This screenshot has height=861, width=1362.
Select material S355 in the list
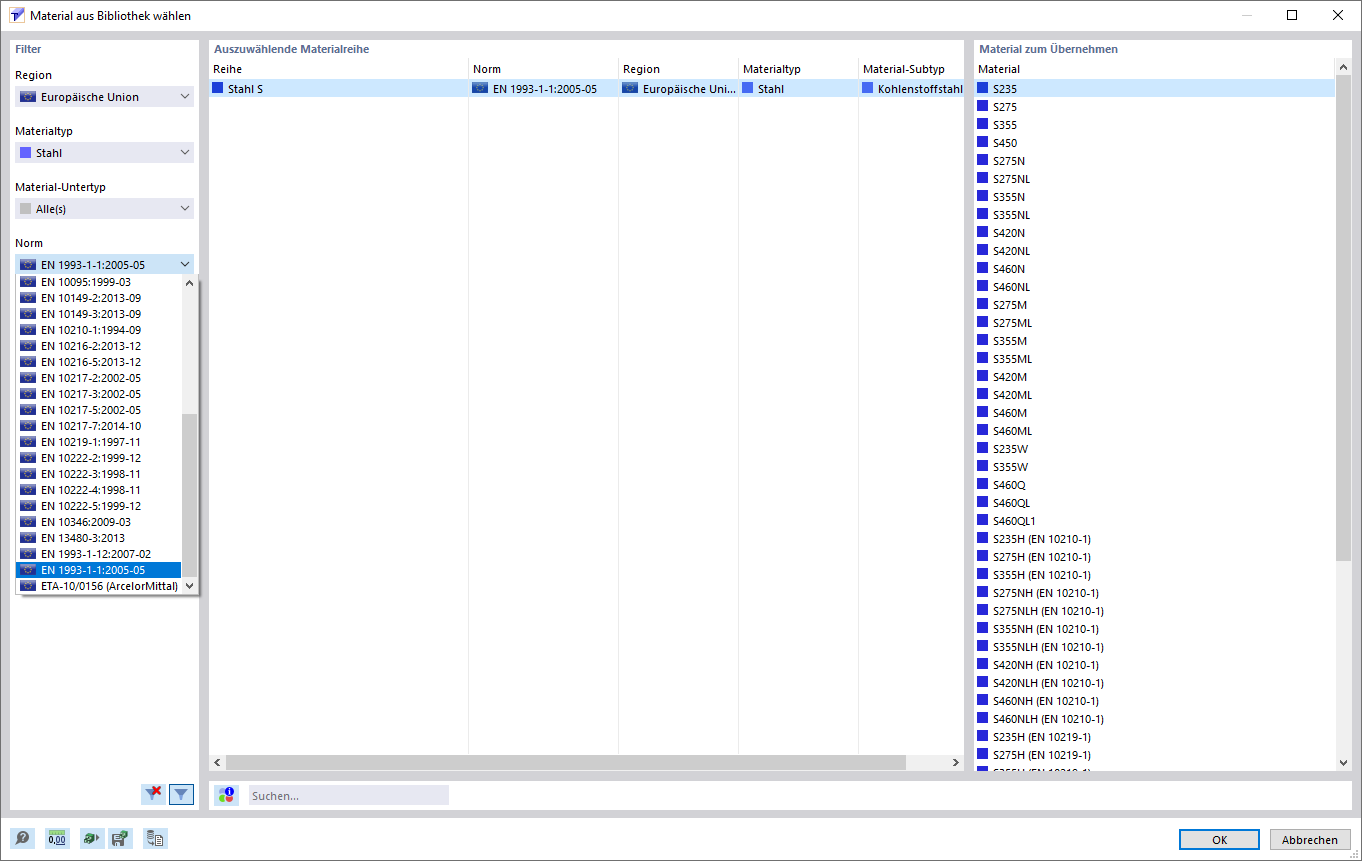[x=1155, y=125]
